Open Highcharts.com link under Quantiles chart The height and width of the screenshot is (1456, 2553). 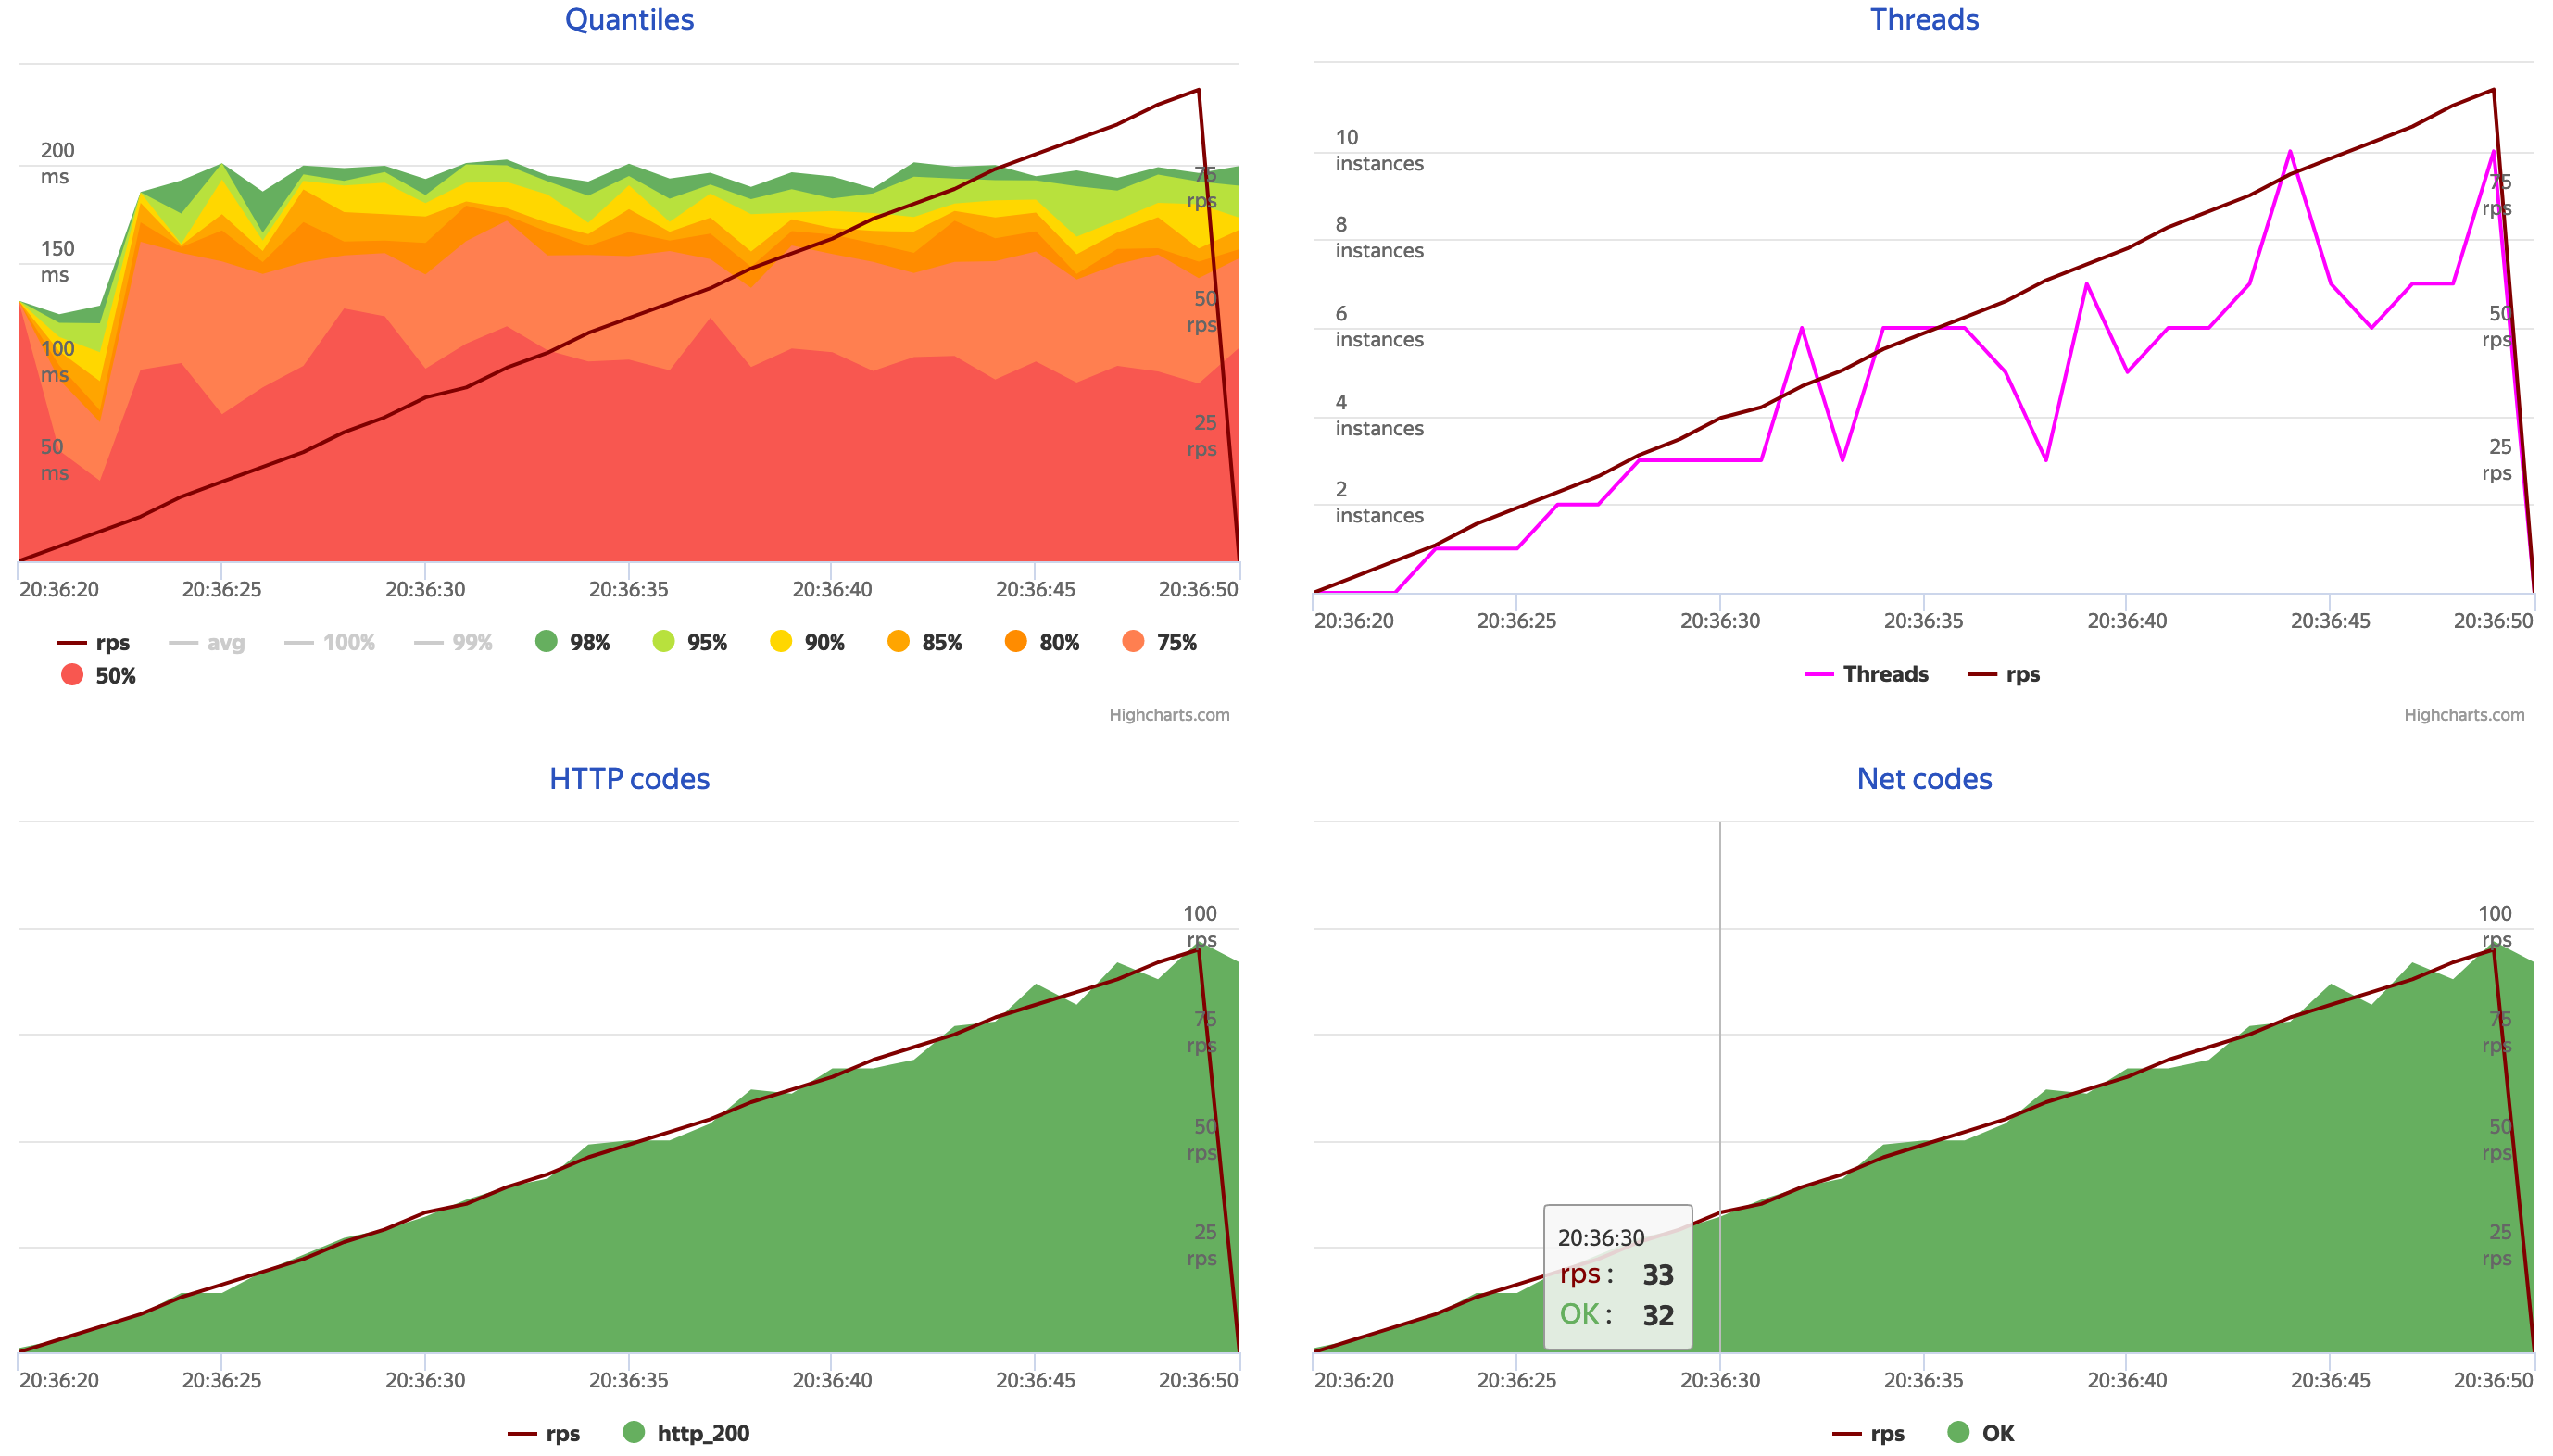[x=1168, y=714]
